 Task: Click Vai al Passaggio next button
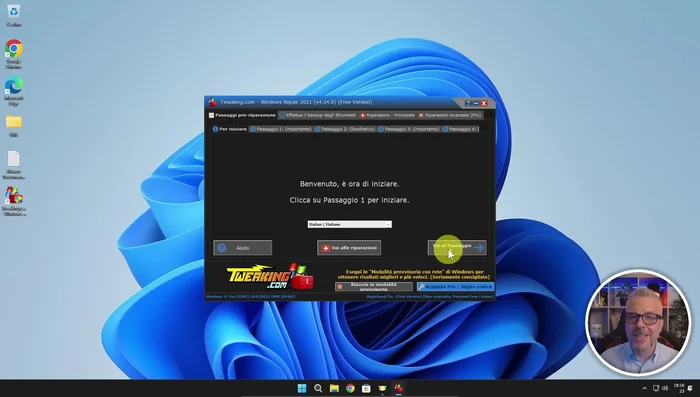(x=457, y=247)
